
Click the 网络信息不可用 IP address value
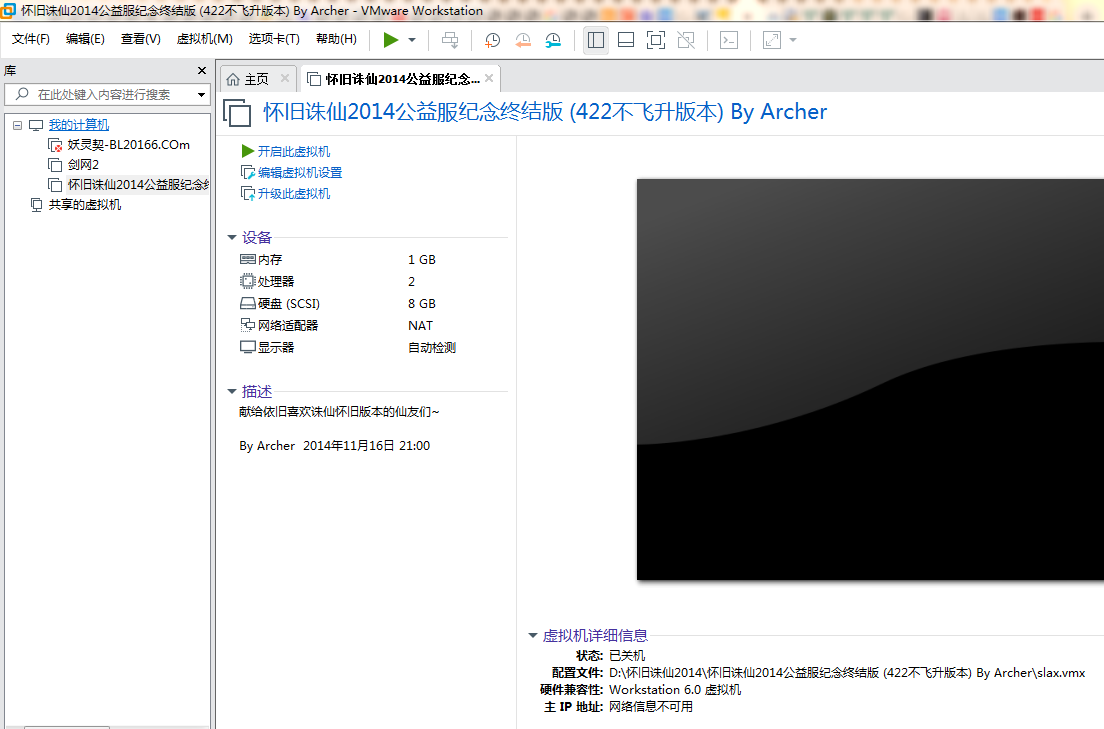click(x=651, y=706)
